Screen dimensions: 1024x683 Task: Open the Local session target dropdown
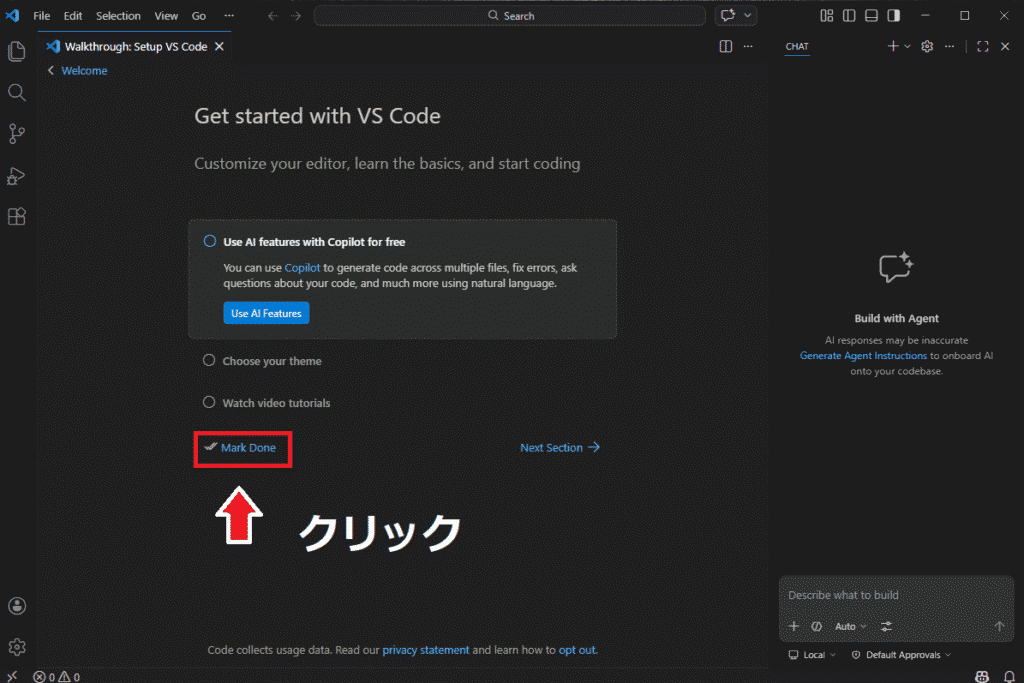pos(813,655)
